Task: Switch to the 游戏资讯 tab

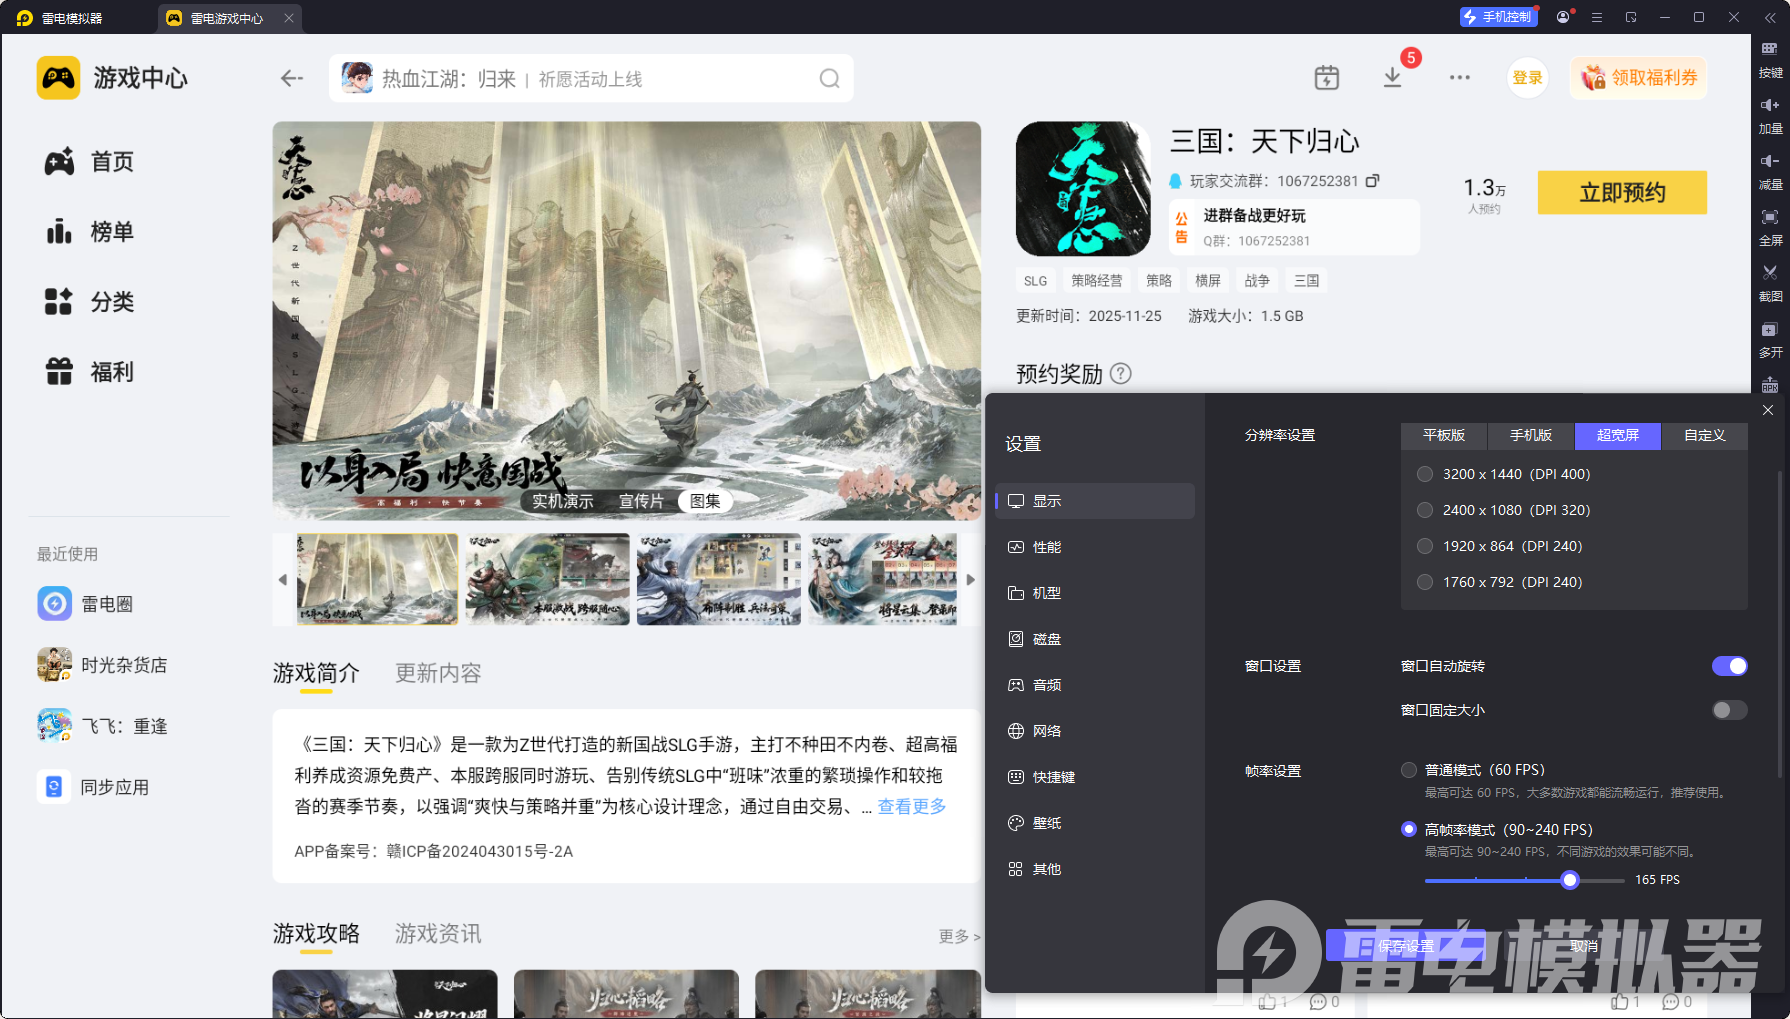Action: click(438, 934)
